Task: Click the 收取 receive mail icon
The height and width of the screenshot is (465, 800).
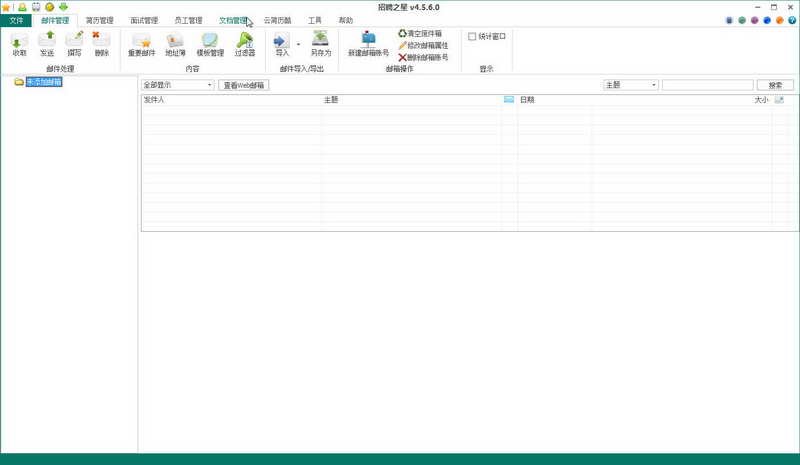Action: 19,44
